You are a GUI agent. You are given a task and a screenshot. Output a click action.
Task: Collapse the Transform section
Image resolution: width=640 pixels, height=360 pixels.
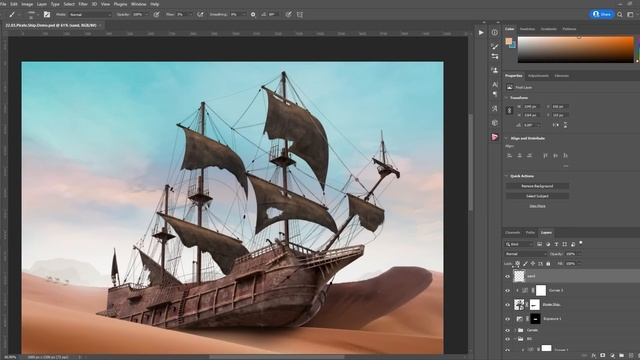(507, 98)
